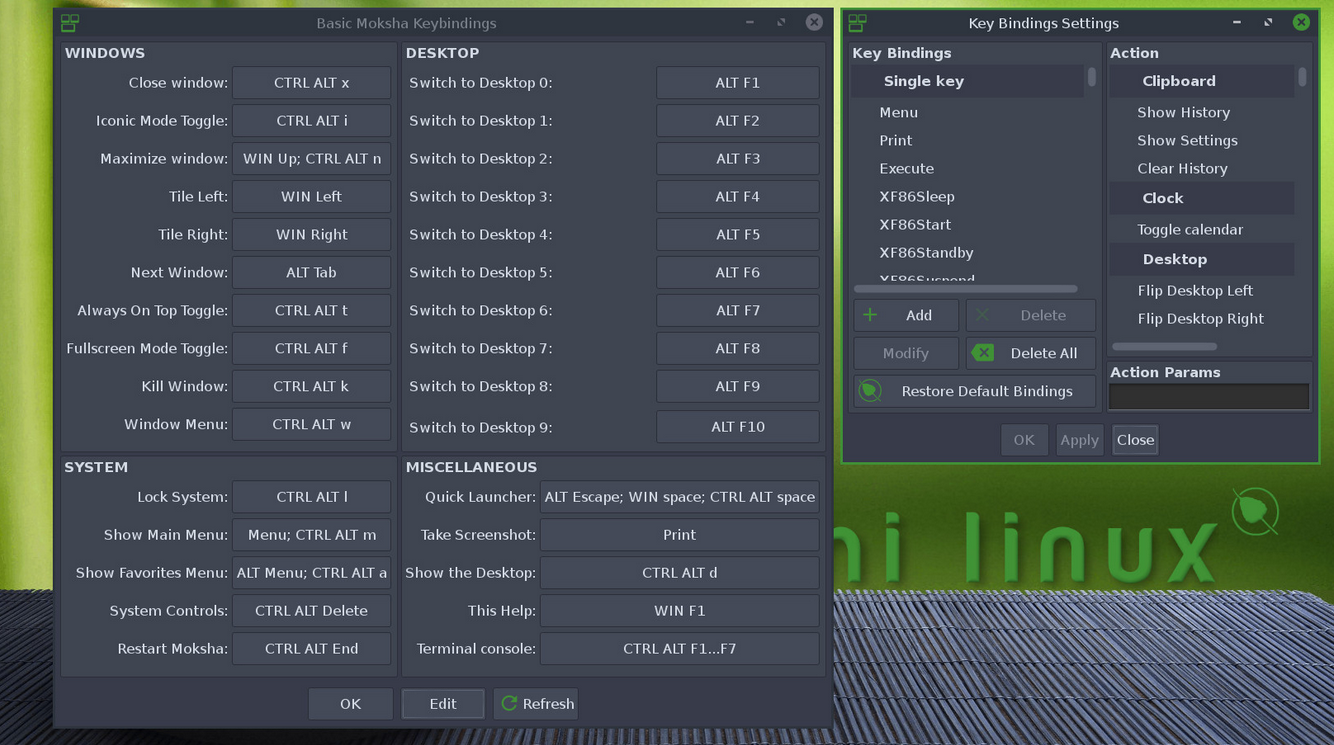Viewport: 1334px width, 745px height.
Task: Click the Clipboard group header
Action: click(1202, 82)
